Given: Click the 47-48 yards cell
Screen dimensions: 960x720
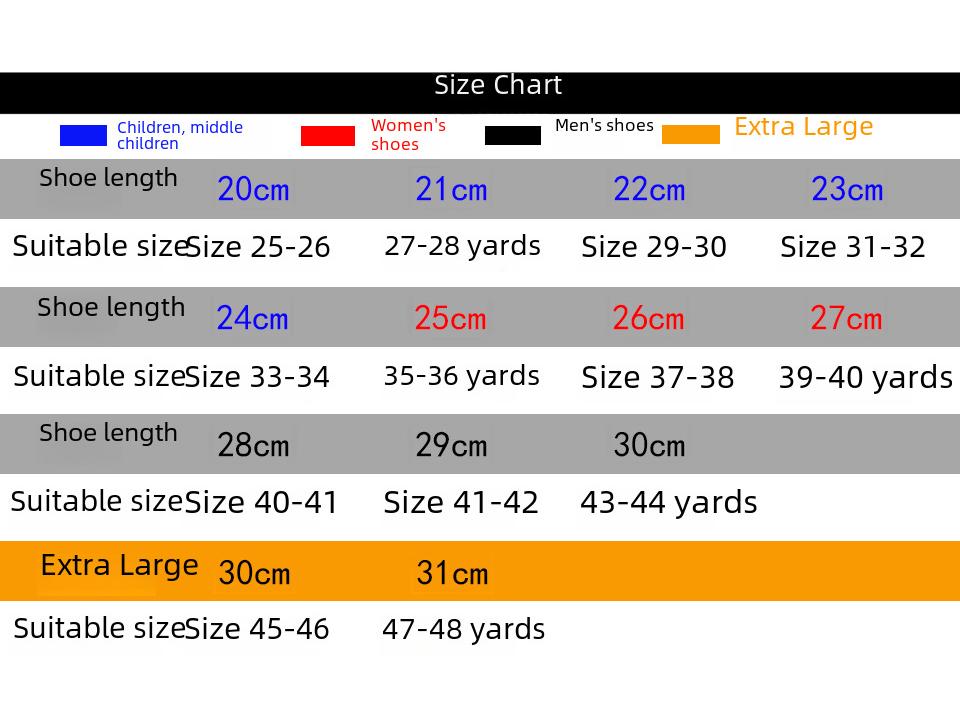Looking at the screenshot, I should 463,629.
